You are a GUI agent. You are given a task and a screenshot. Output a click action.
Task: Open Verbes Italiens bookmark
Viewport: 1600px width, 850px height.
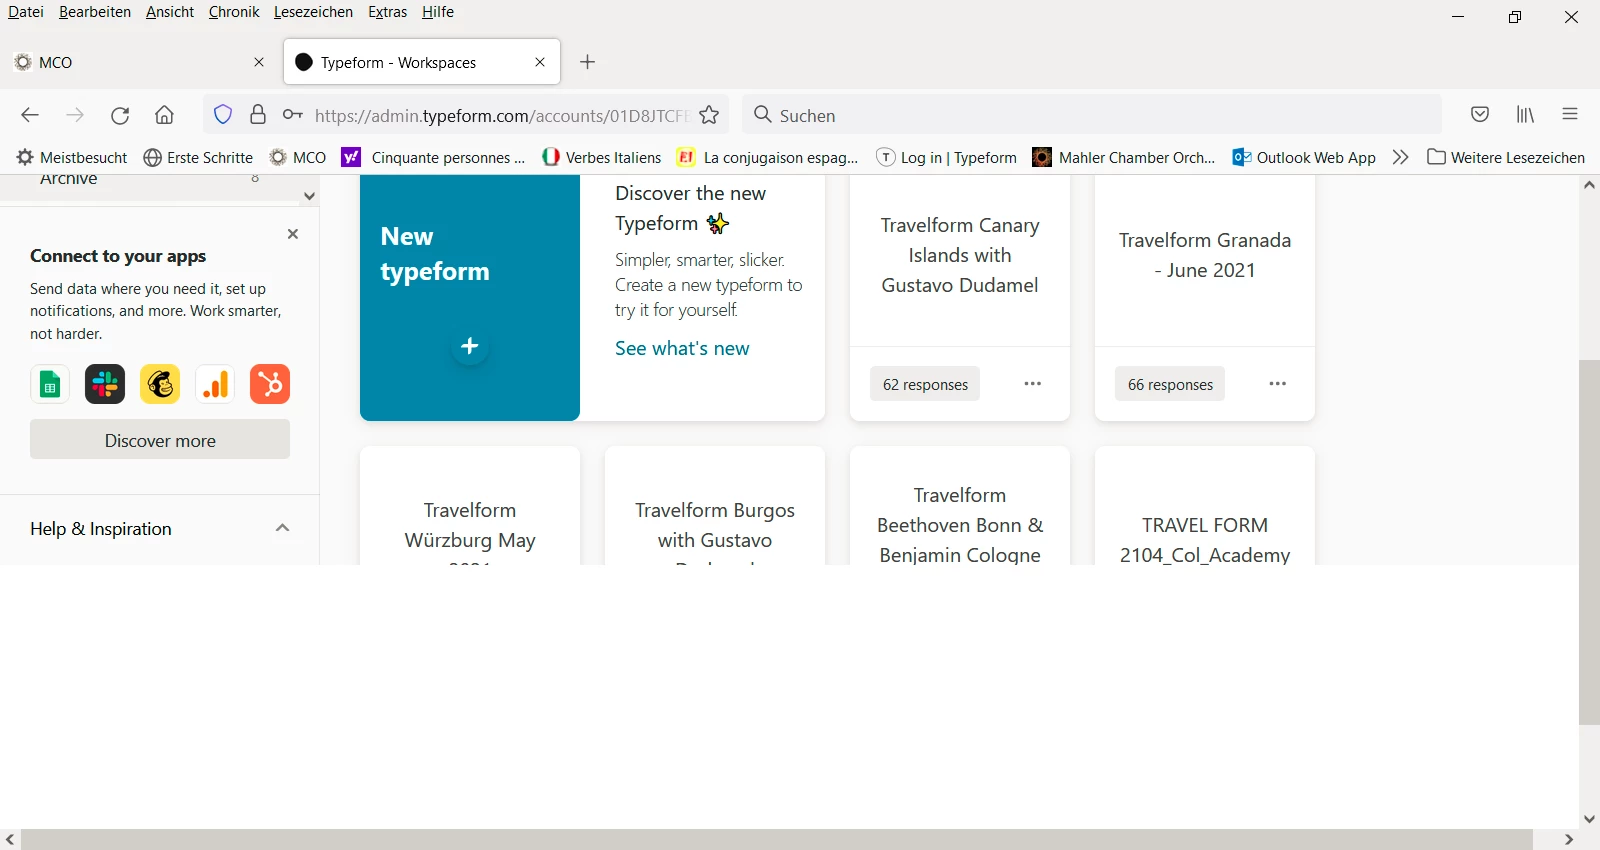coord(601,157)
